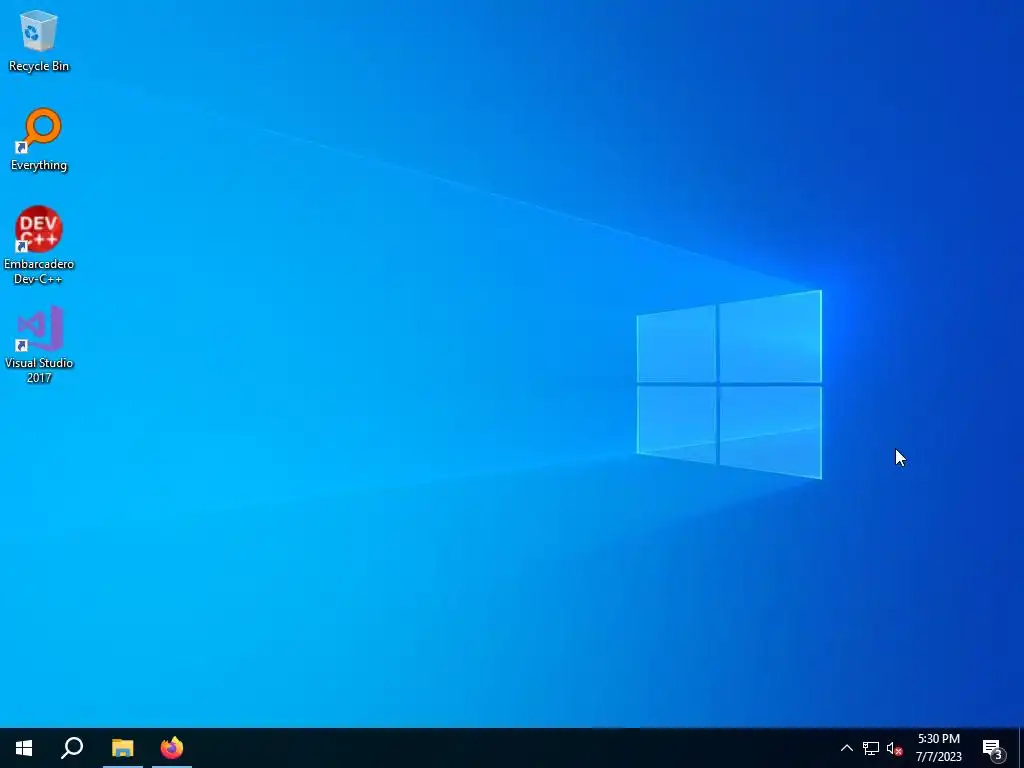
Task: Open the taskbar search magnifier
Action: point(72,748)
